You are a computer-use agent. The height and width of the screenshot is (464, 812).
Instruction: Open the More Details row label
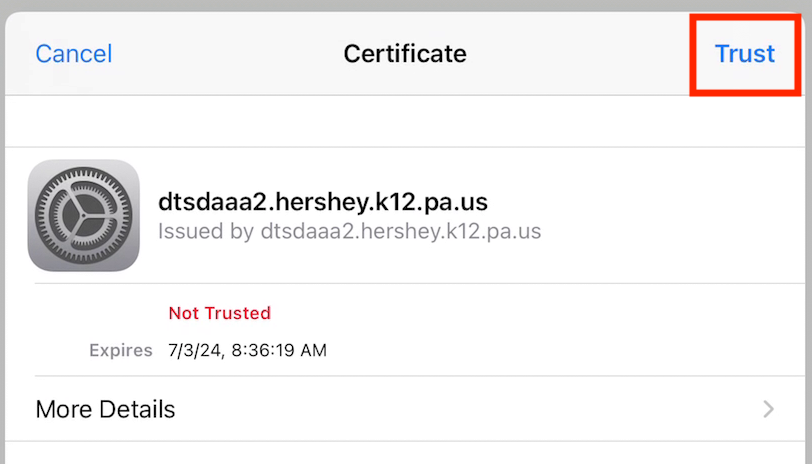pos(105,409)
